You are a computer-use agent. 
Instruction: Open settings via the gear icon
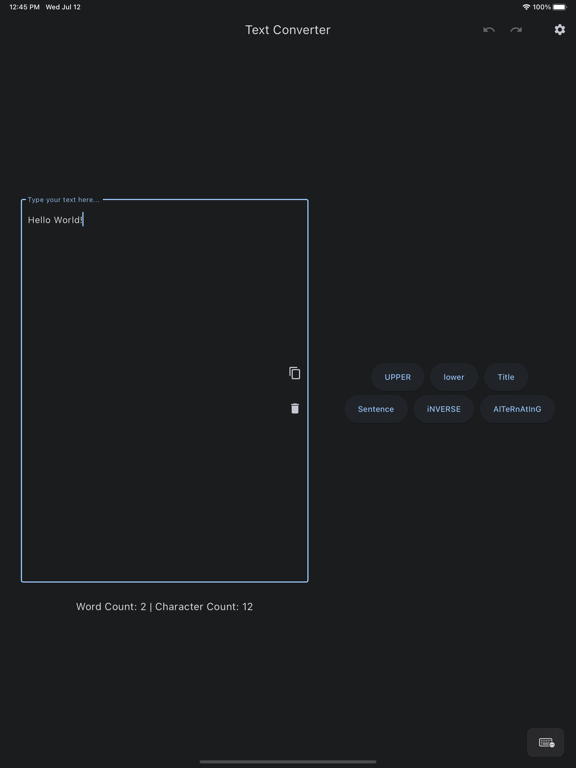tap(559, 30)
